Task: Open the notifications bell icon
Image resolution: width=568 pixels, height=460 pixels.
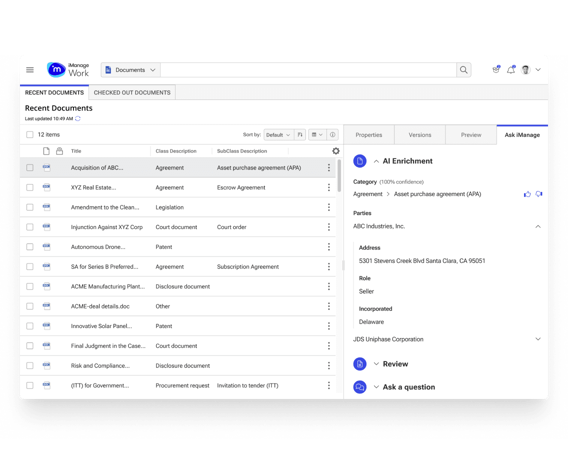Action: [x=511, y=70]
